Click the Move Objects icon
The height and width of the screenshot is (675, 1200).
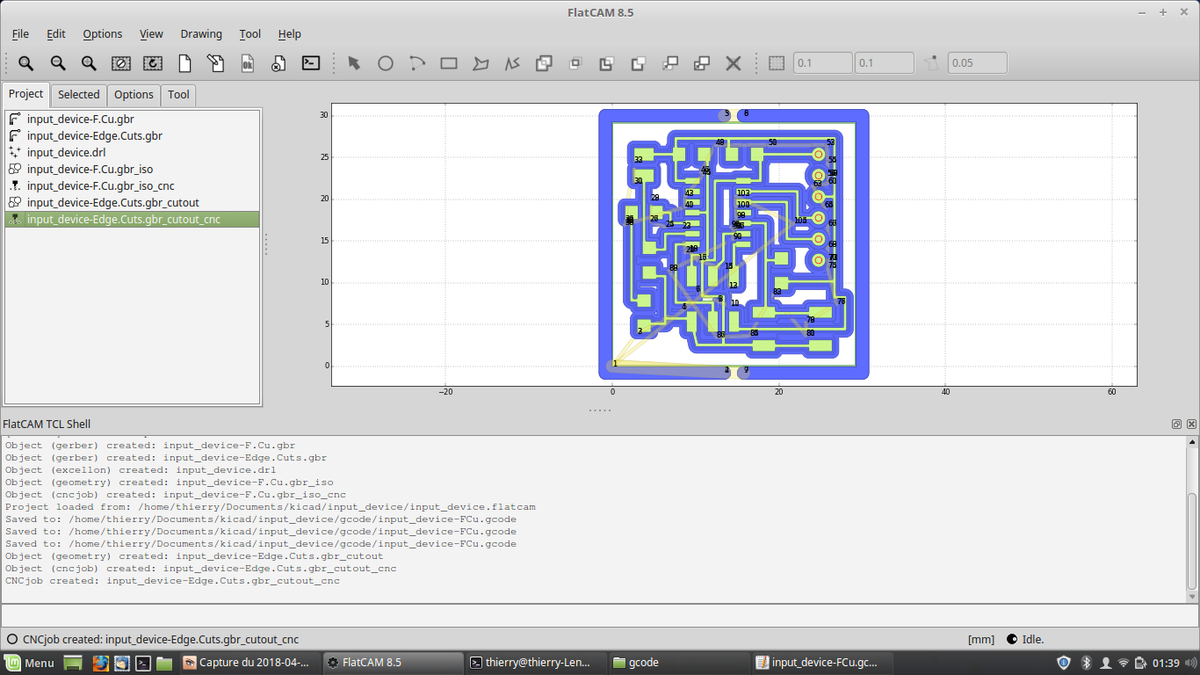pyautogui.click(x=670, y=63)
